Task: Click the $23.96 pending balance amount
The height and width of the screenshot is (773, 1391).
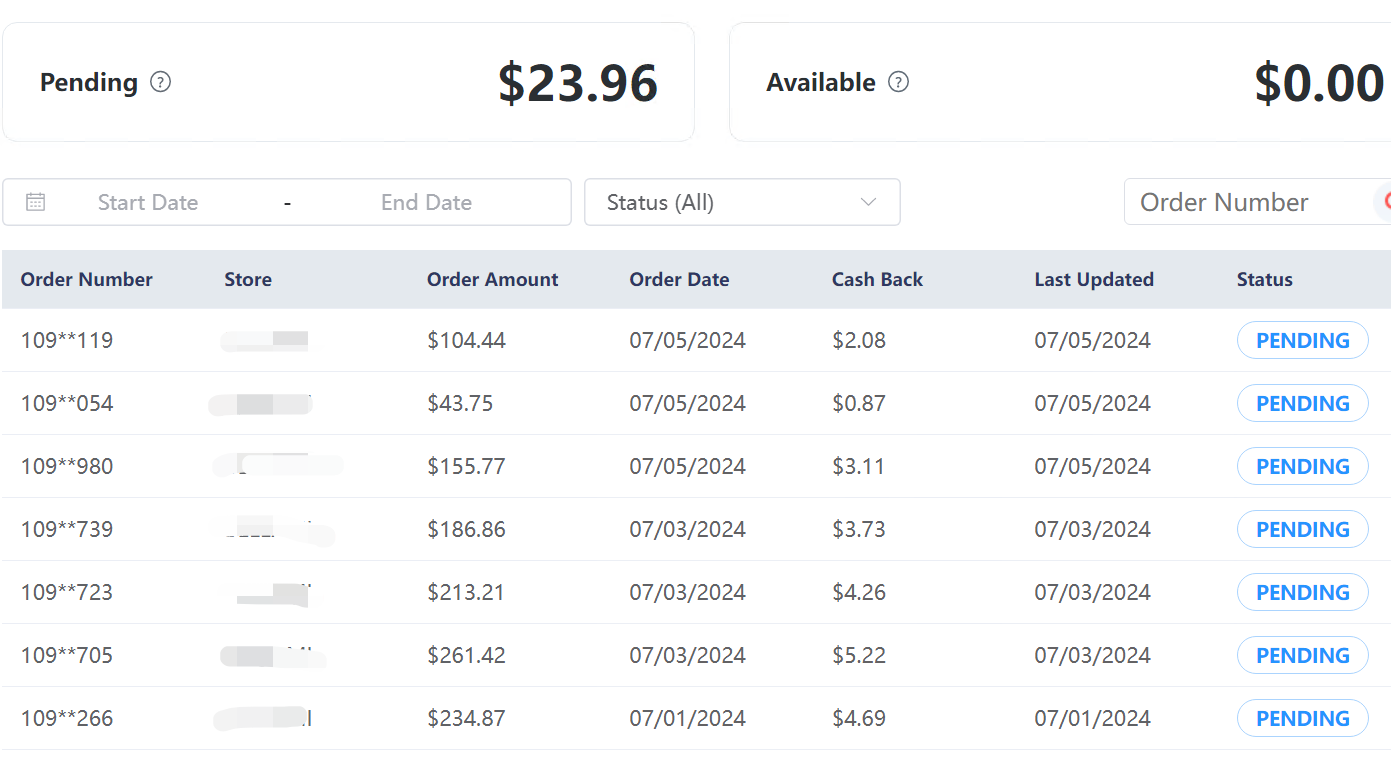Action: click(577, 83)
